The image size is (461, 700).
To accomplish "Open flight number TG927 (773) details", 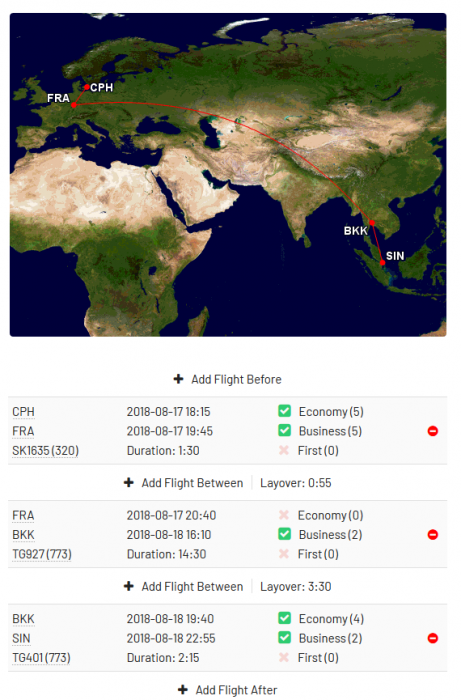I will click(x=42, y=554).
